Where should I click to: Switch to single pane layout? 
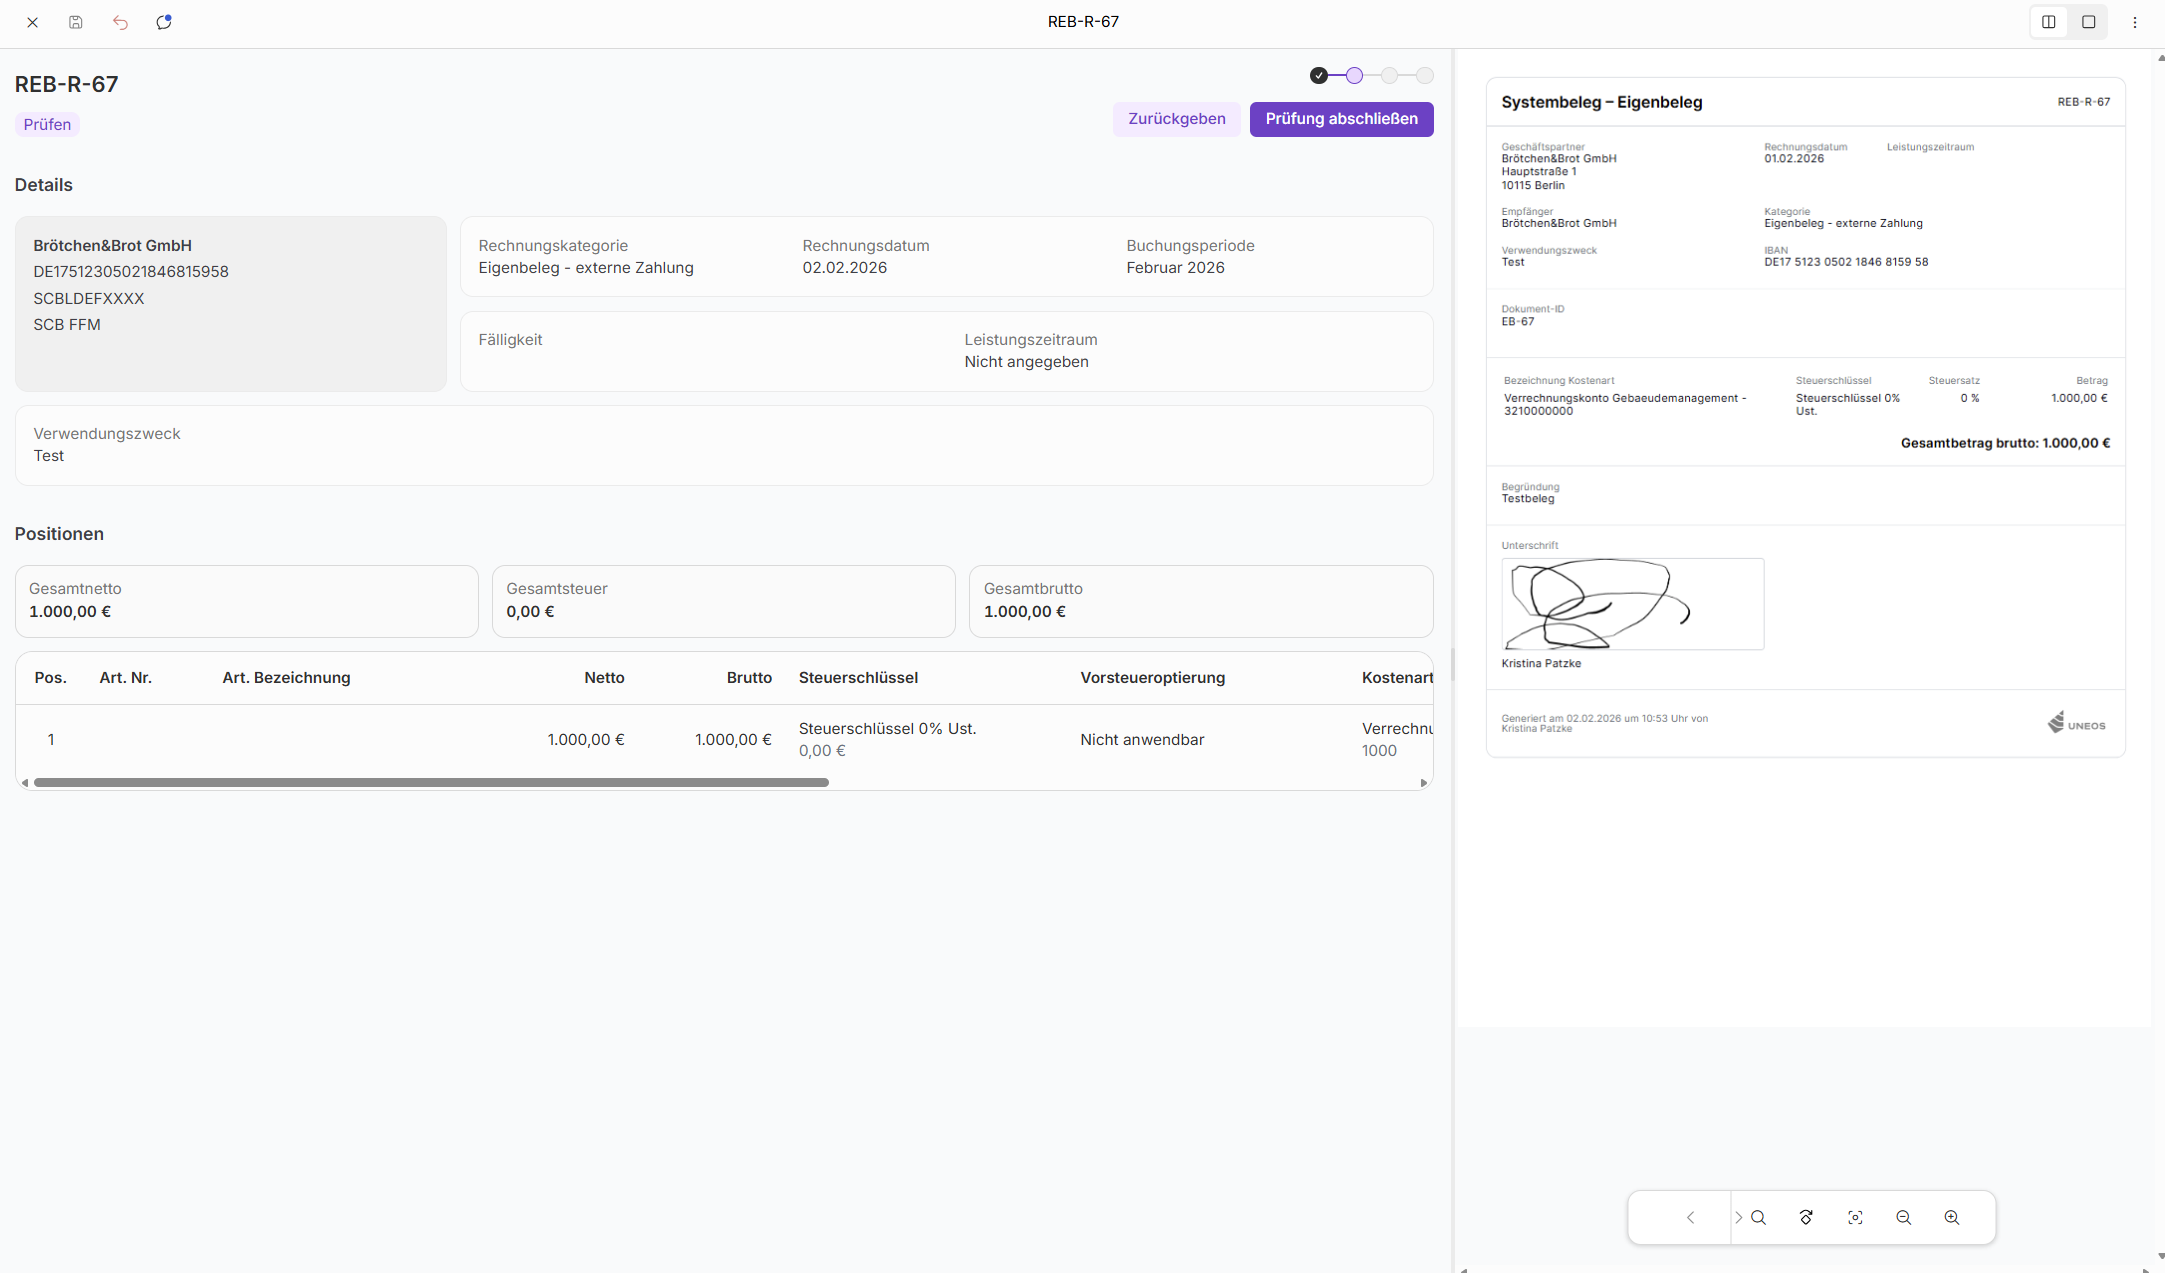[2088, 22]
